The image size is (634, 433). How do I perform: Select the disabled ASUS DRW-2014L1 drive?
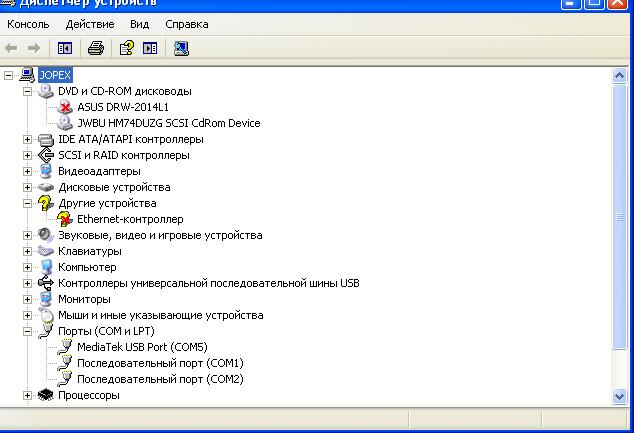point(123,107)
